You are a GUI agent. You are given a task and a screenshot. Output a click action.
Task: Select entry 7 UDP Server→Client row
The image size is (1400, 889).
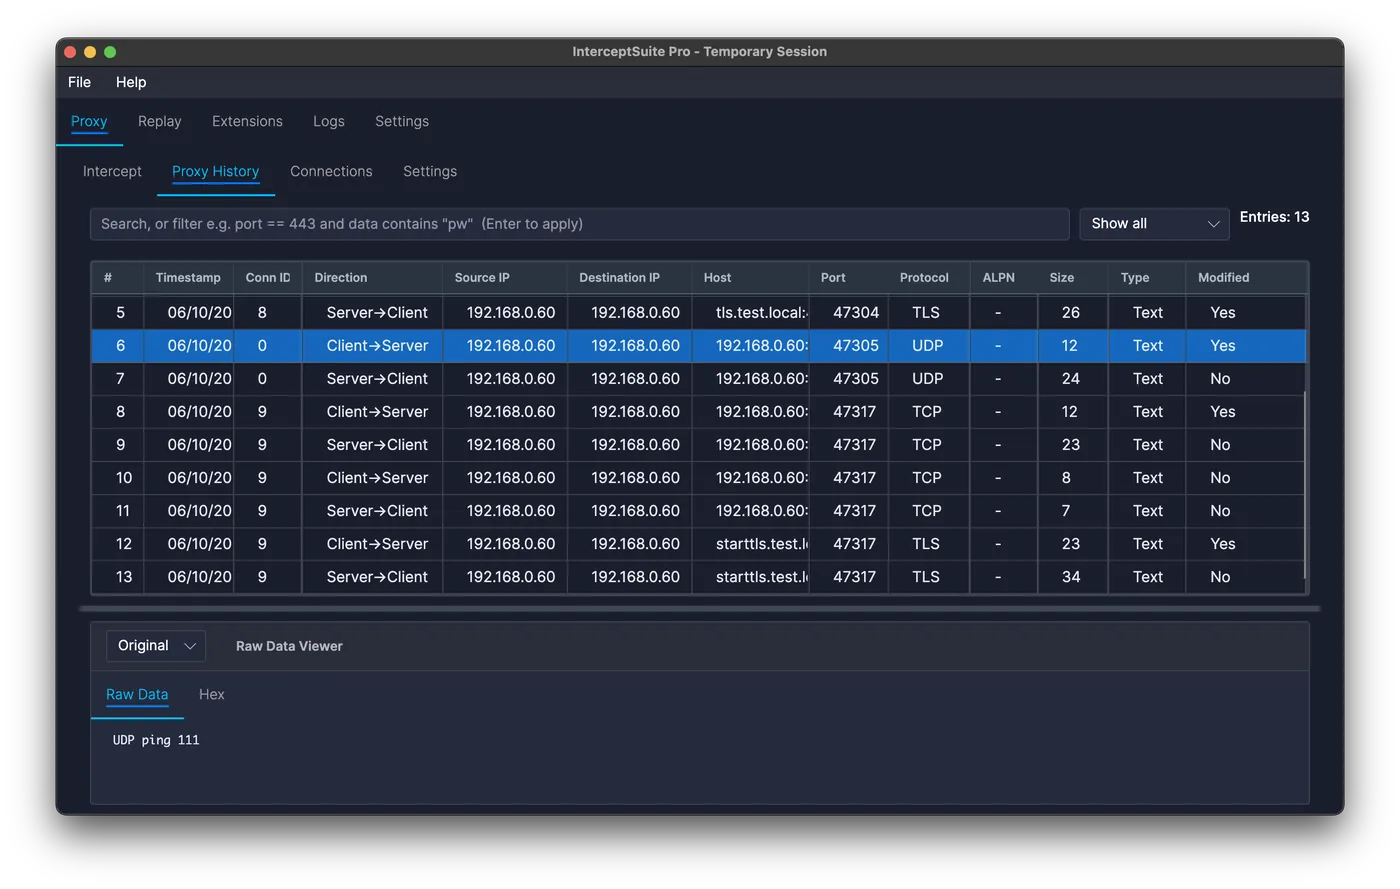(698, 379)
